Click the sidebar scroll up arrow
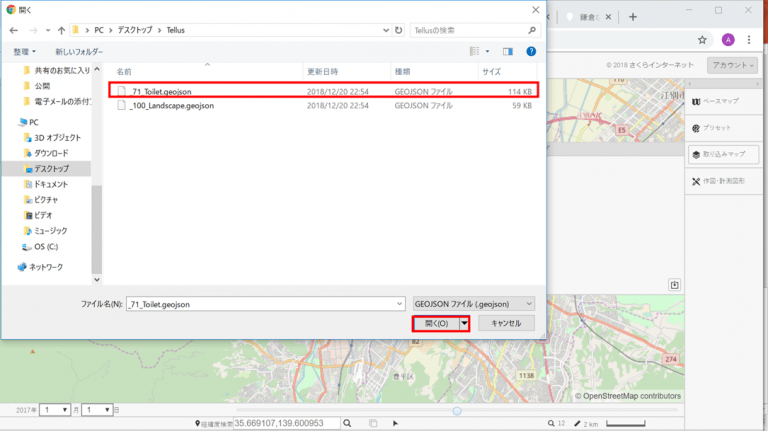 97,69
